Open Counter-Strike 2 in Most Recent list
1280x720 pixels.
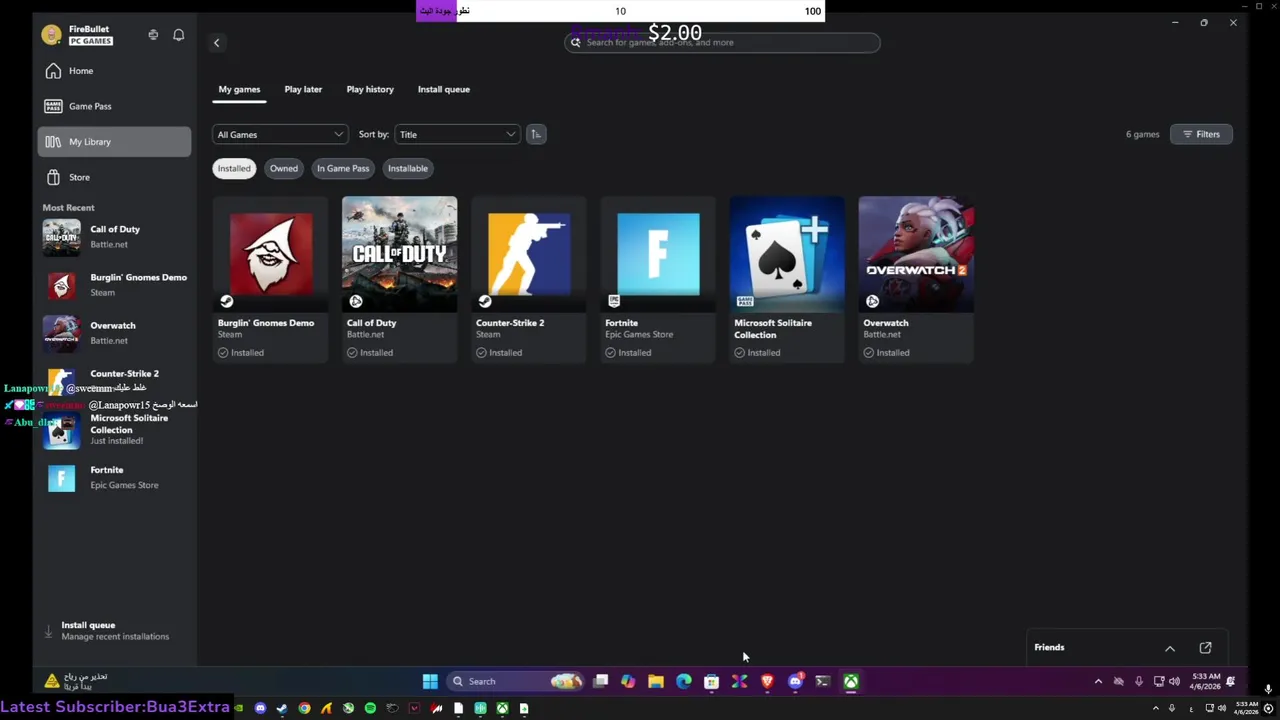[114, 380]
